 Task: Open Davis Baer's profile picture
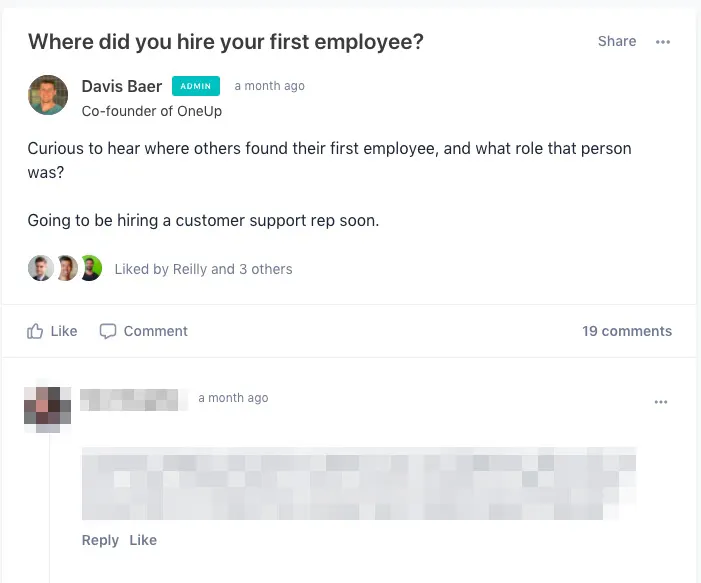click(48, 95)
